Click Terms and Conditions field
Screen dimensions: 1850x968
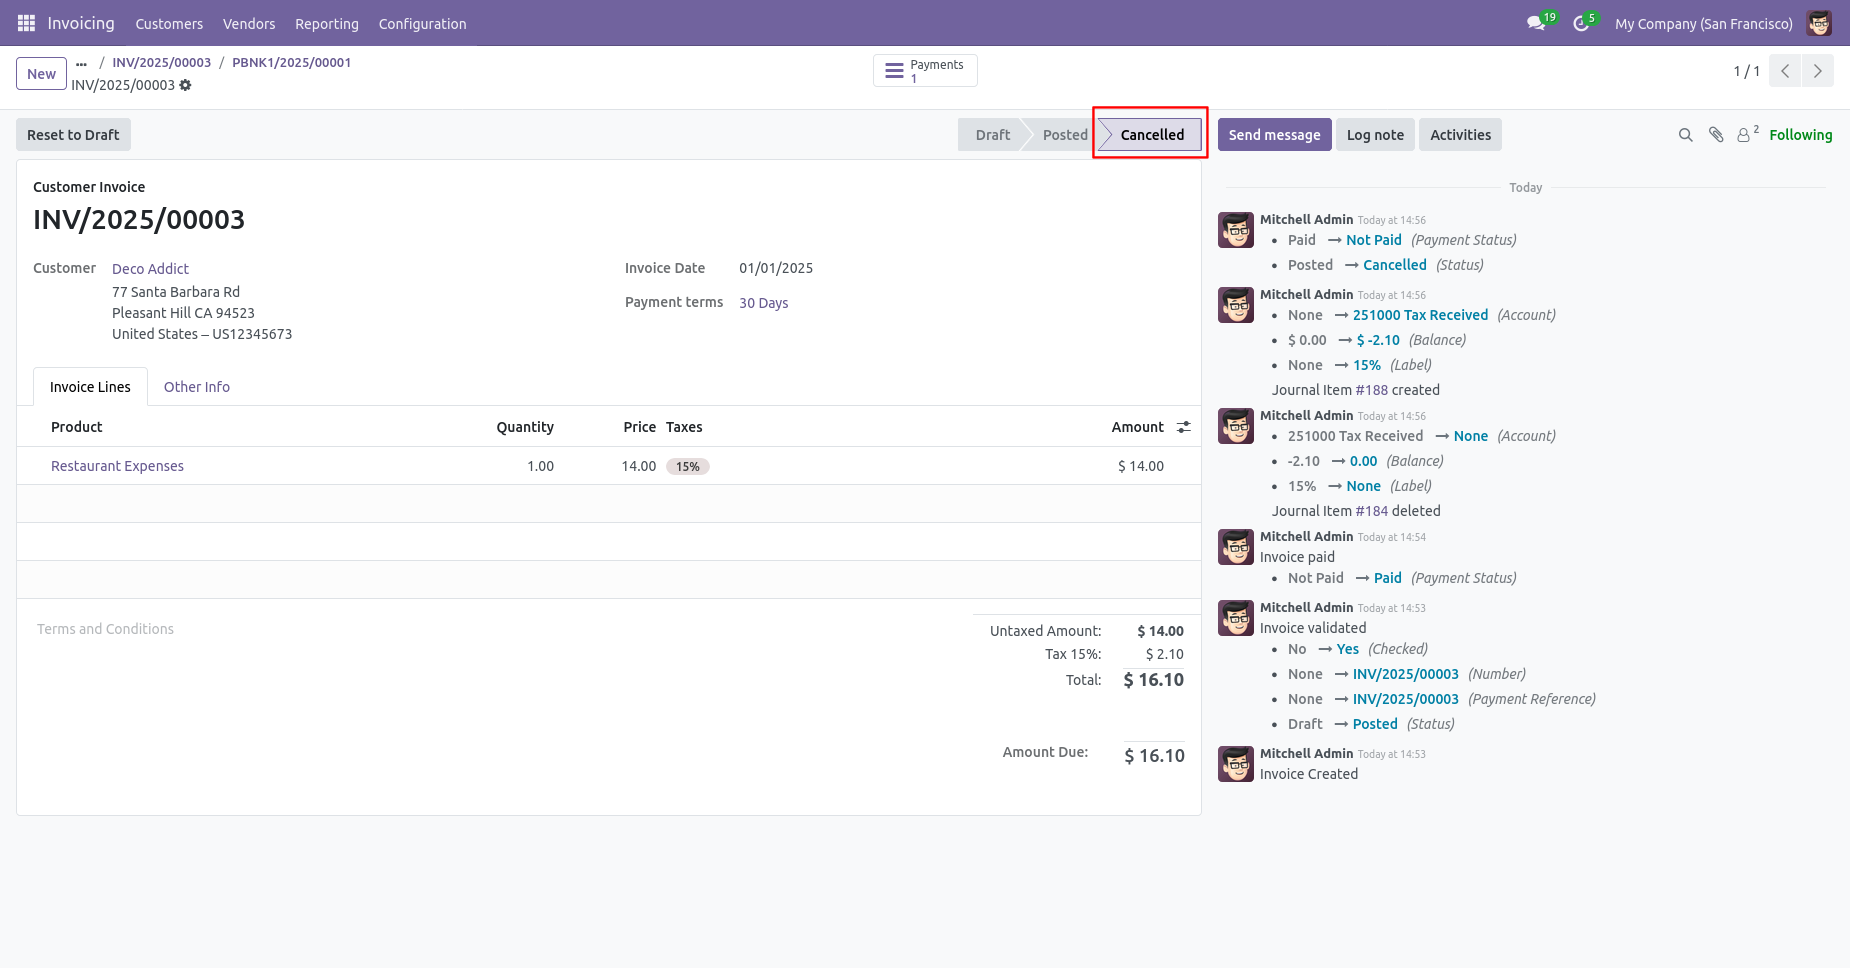pos(105,629)
